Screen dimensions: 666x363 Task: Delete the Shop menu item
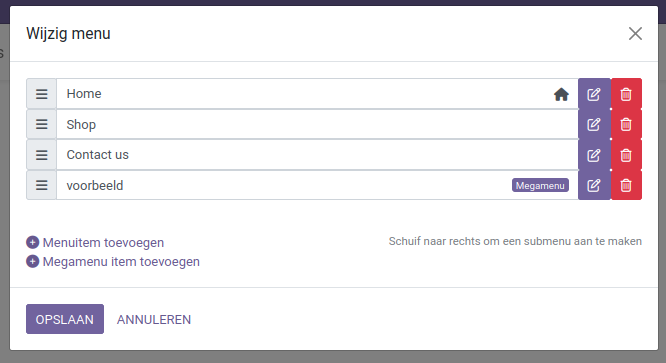click(x=626, y=124)
